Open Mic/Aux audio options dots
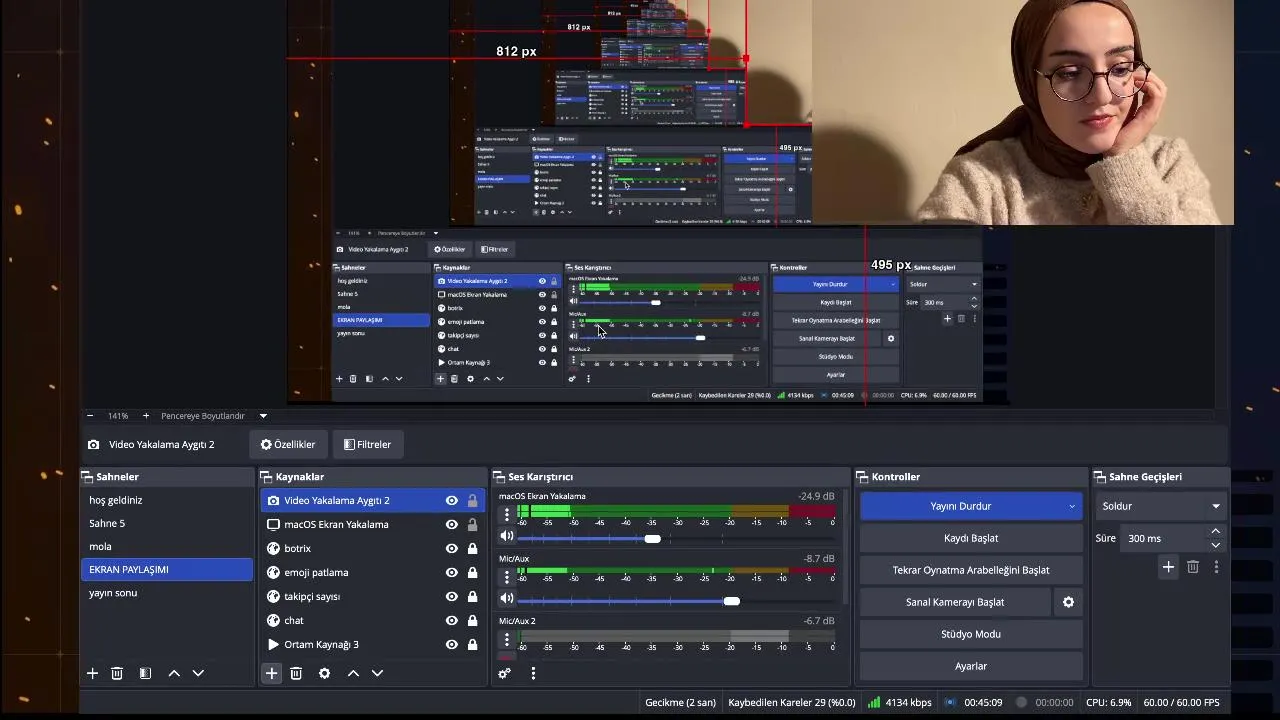 click(x=507, y=577)
